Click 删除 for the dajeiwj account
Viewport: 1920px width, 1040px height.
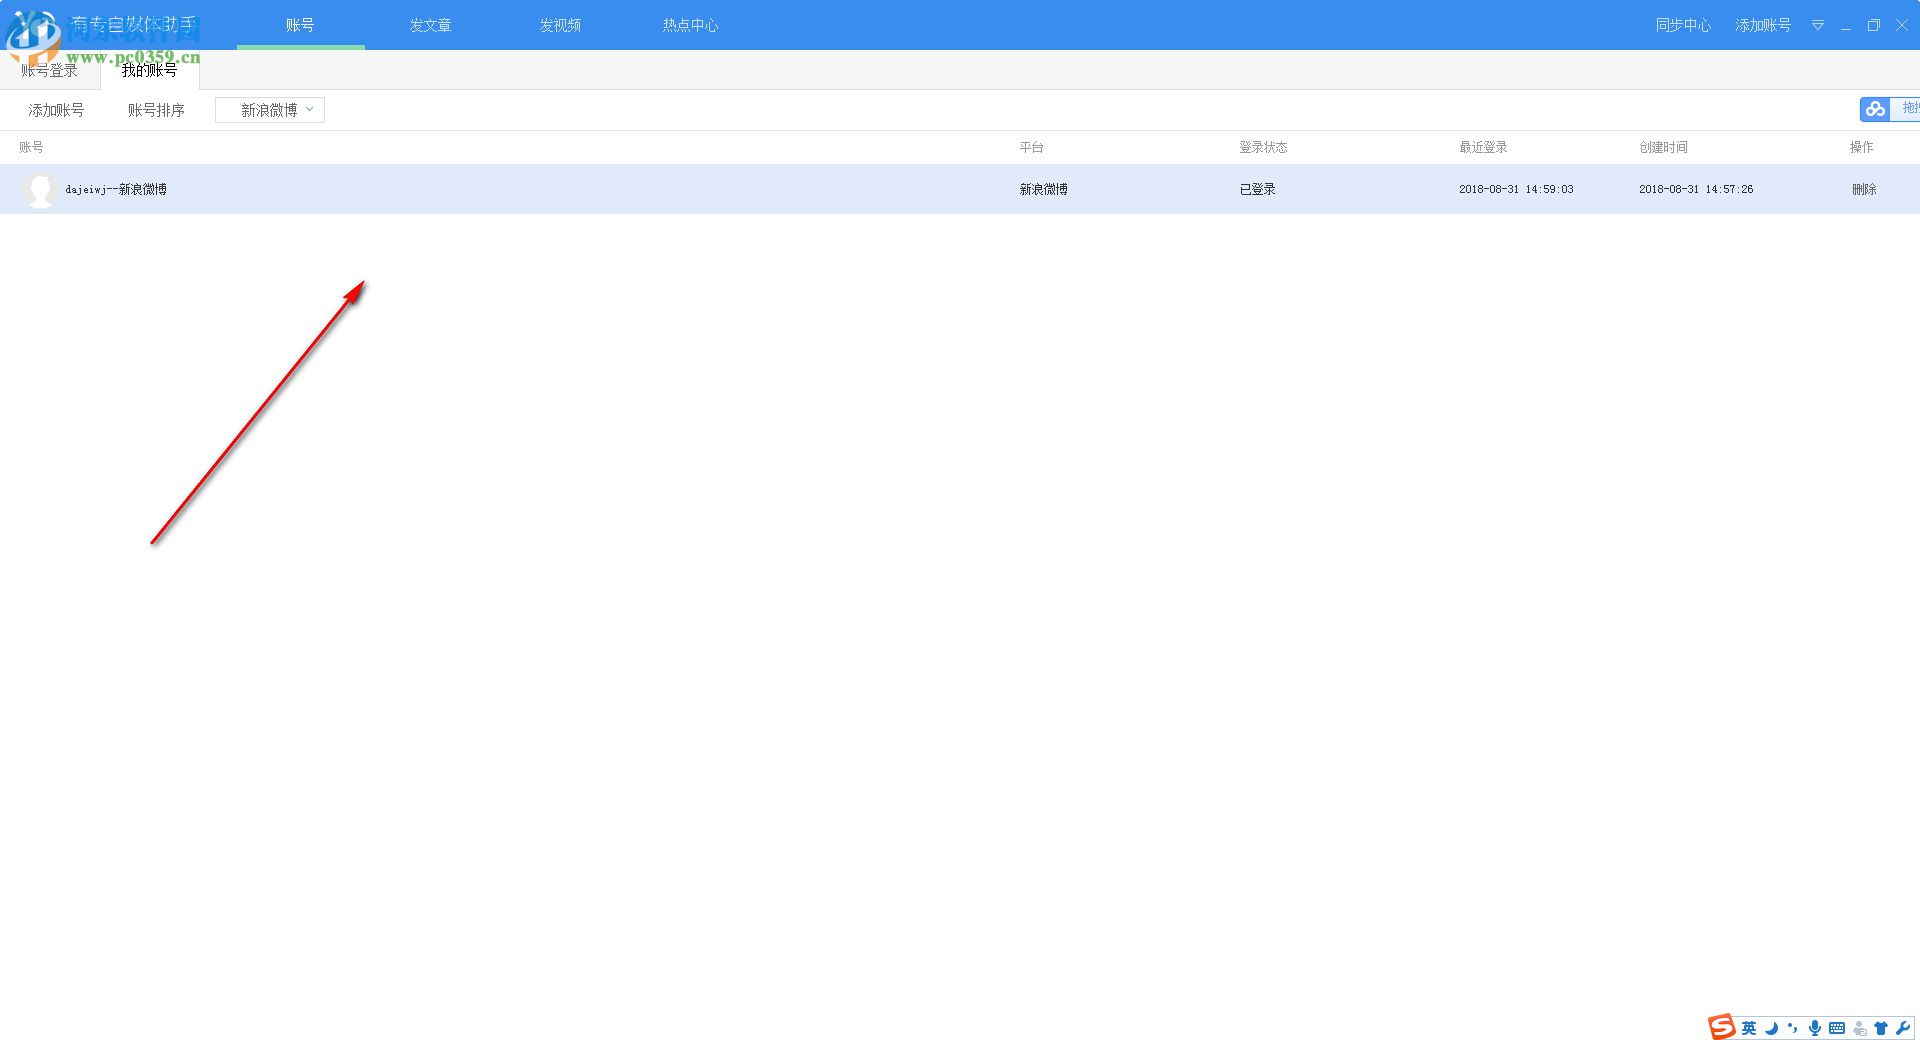coord(1864,189)
